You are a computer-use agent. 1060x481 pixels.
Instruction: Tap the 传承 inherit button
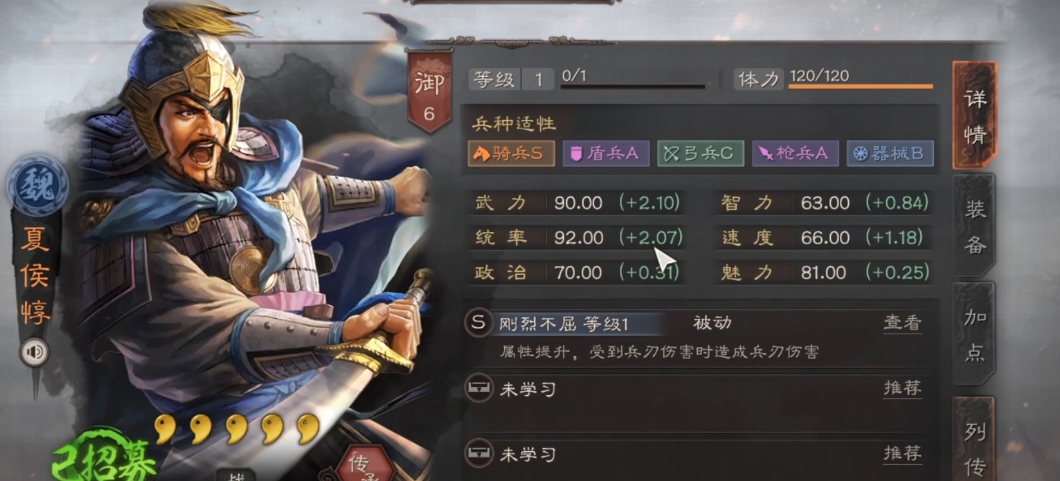[368, 463]
